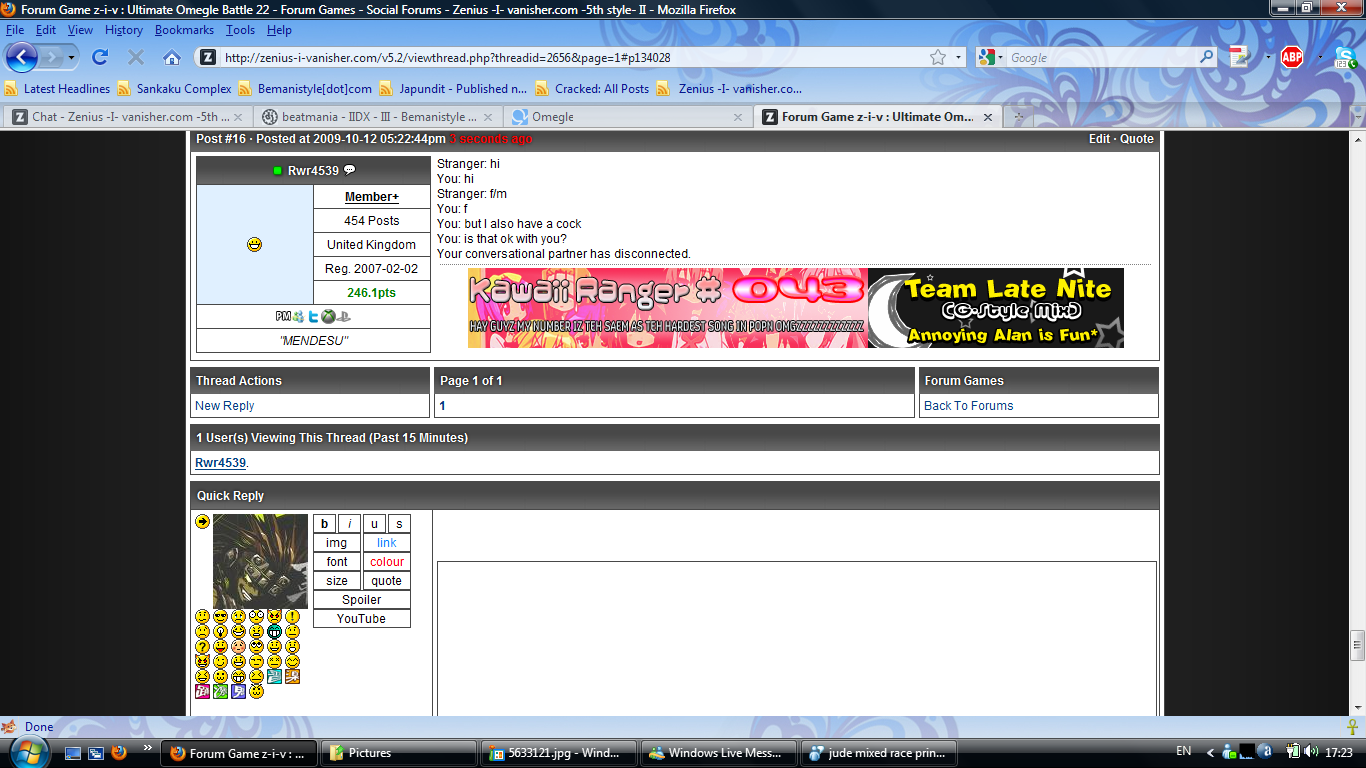Send PM via the PM icon

(283, 316)
